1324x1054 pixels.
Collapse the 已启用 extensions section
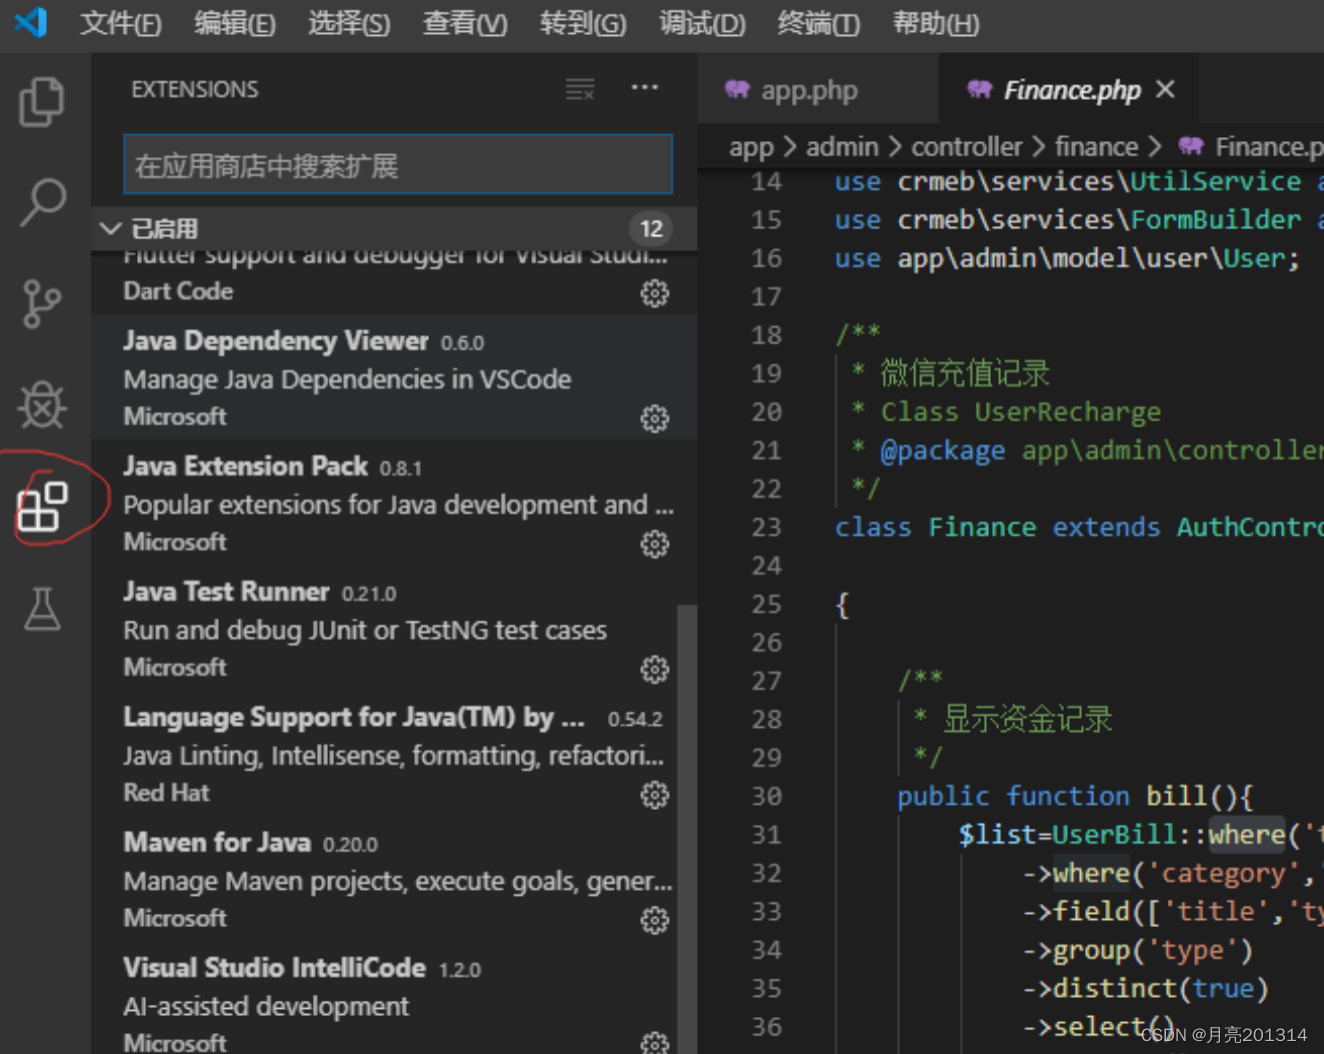(111, 229)
